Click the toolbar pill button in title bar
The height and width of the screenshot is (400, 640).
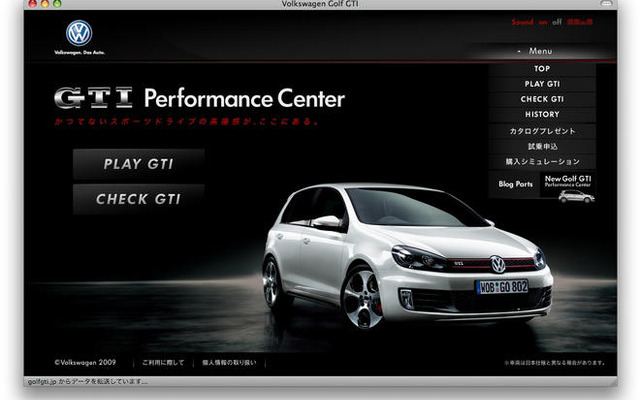coord(607,3)
